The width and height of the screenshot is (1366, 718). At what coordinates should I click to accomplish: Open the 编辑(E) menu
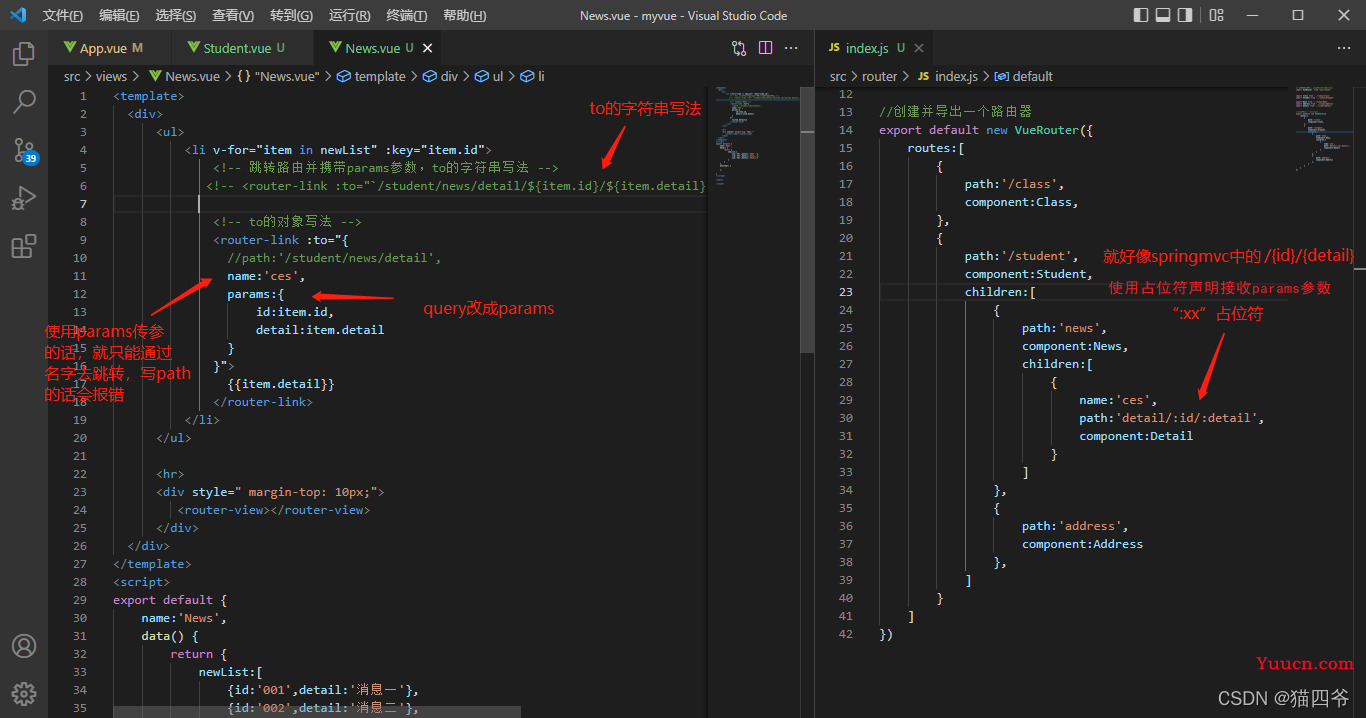pyautogui.click(x=119, y=15)
